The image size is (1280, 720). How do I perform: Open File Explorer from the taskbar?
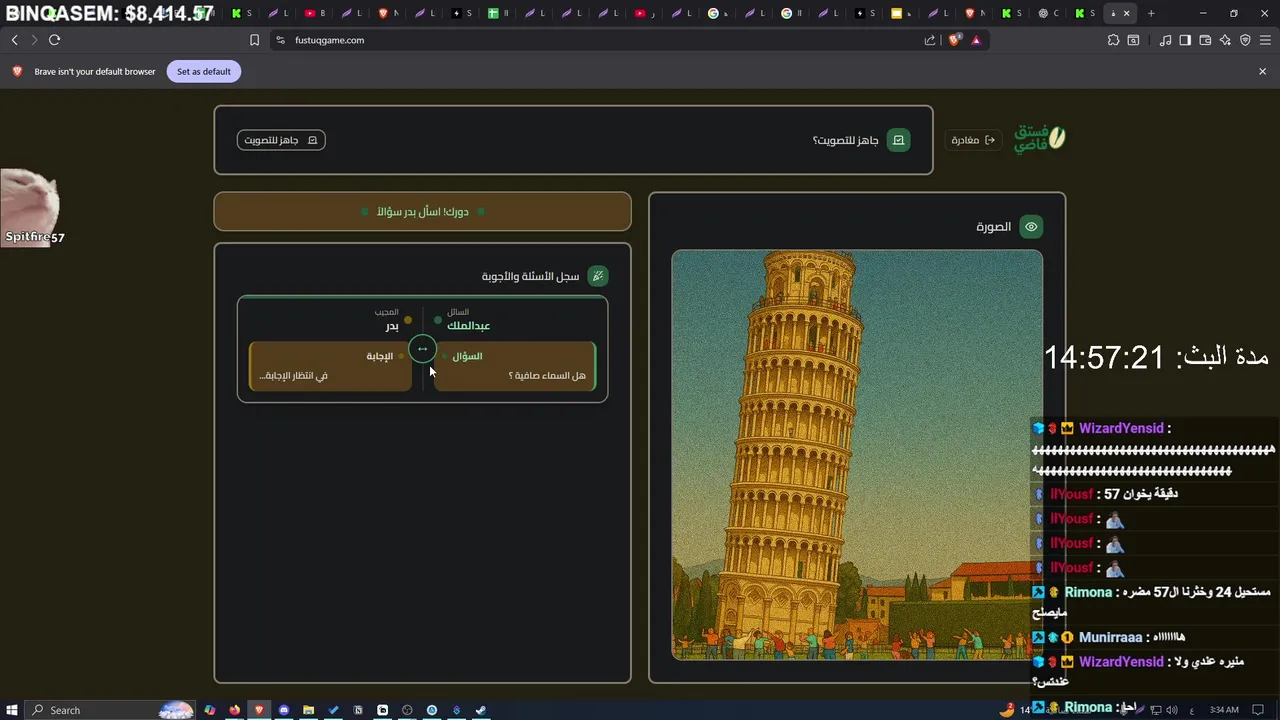pyautogui.click(x=309, y=710)
